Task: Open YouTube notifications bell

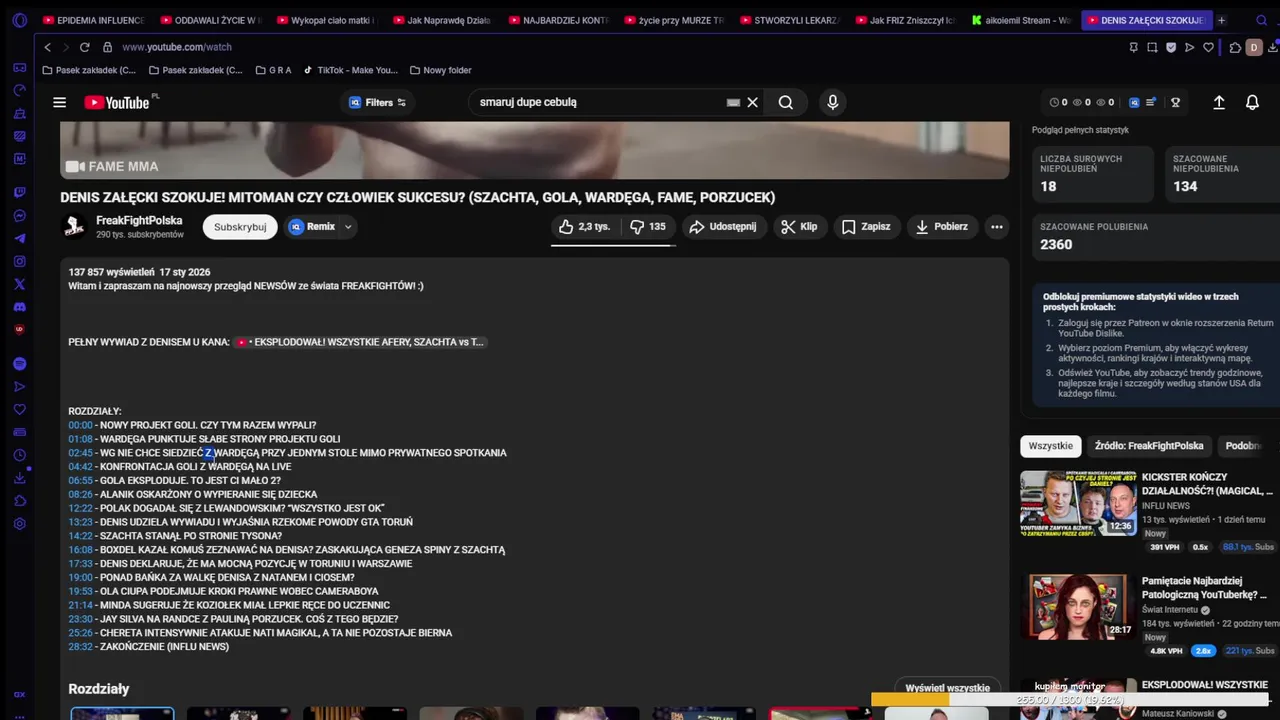Action: click(x=1252, y=102)
